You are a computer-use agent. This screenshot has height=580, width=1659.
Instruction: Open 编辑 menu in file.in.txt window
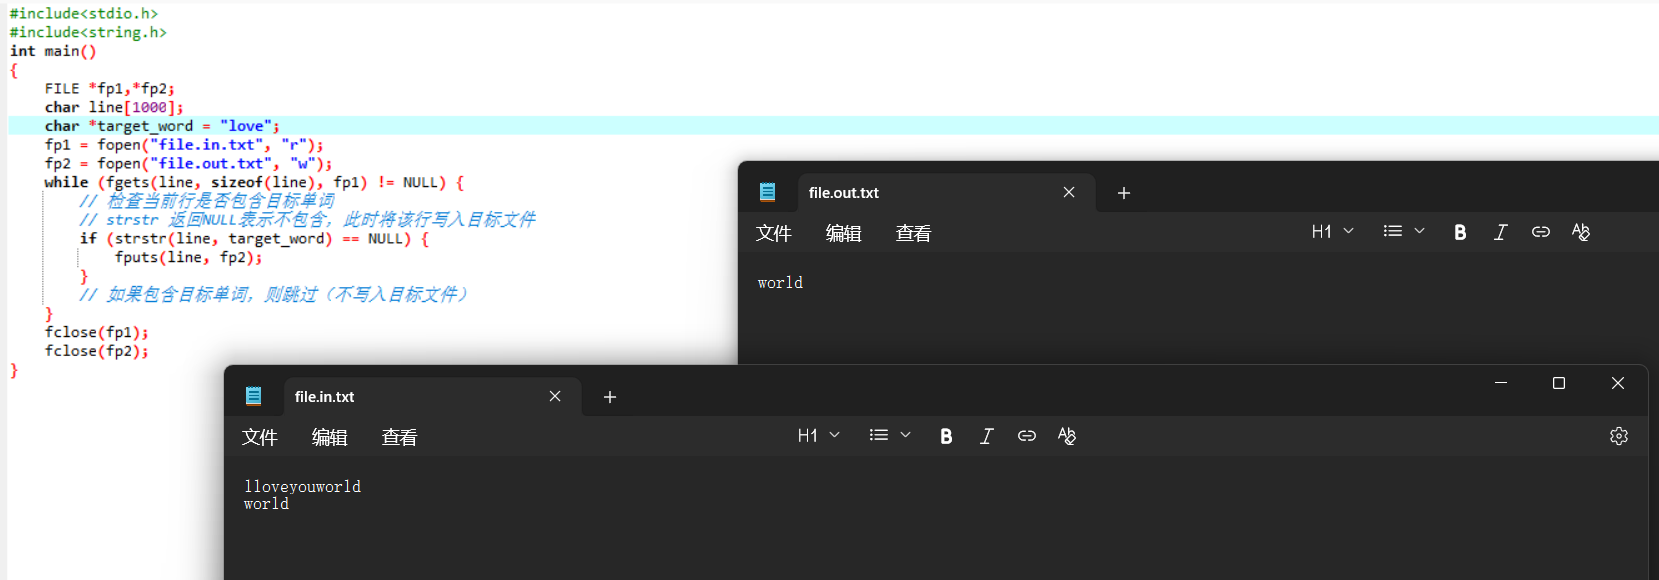click(330, 437)
